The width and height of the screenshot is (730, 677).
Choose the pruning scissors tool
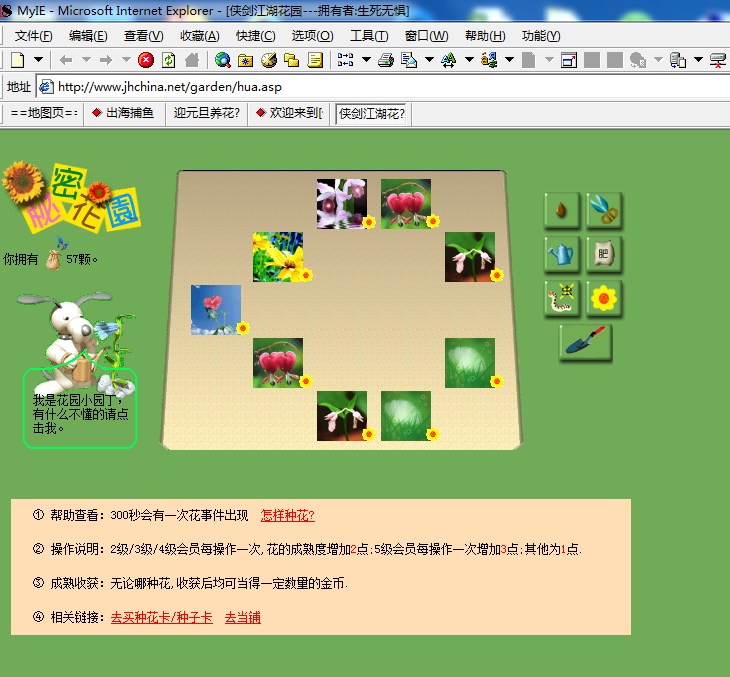tap(604, 210)
